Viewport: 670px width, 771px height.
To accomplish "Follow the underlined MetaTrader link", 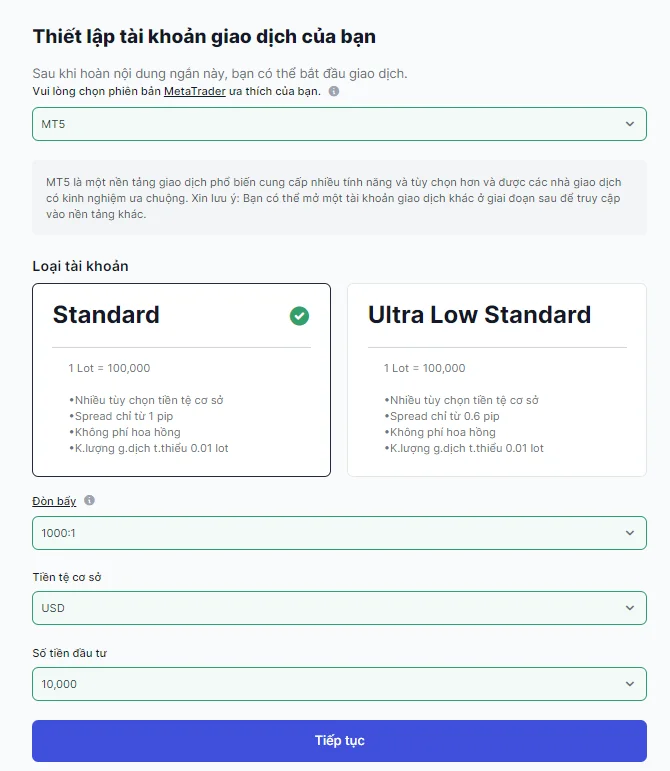I will tap(195, 91).
